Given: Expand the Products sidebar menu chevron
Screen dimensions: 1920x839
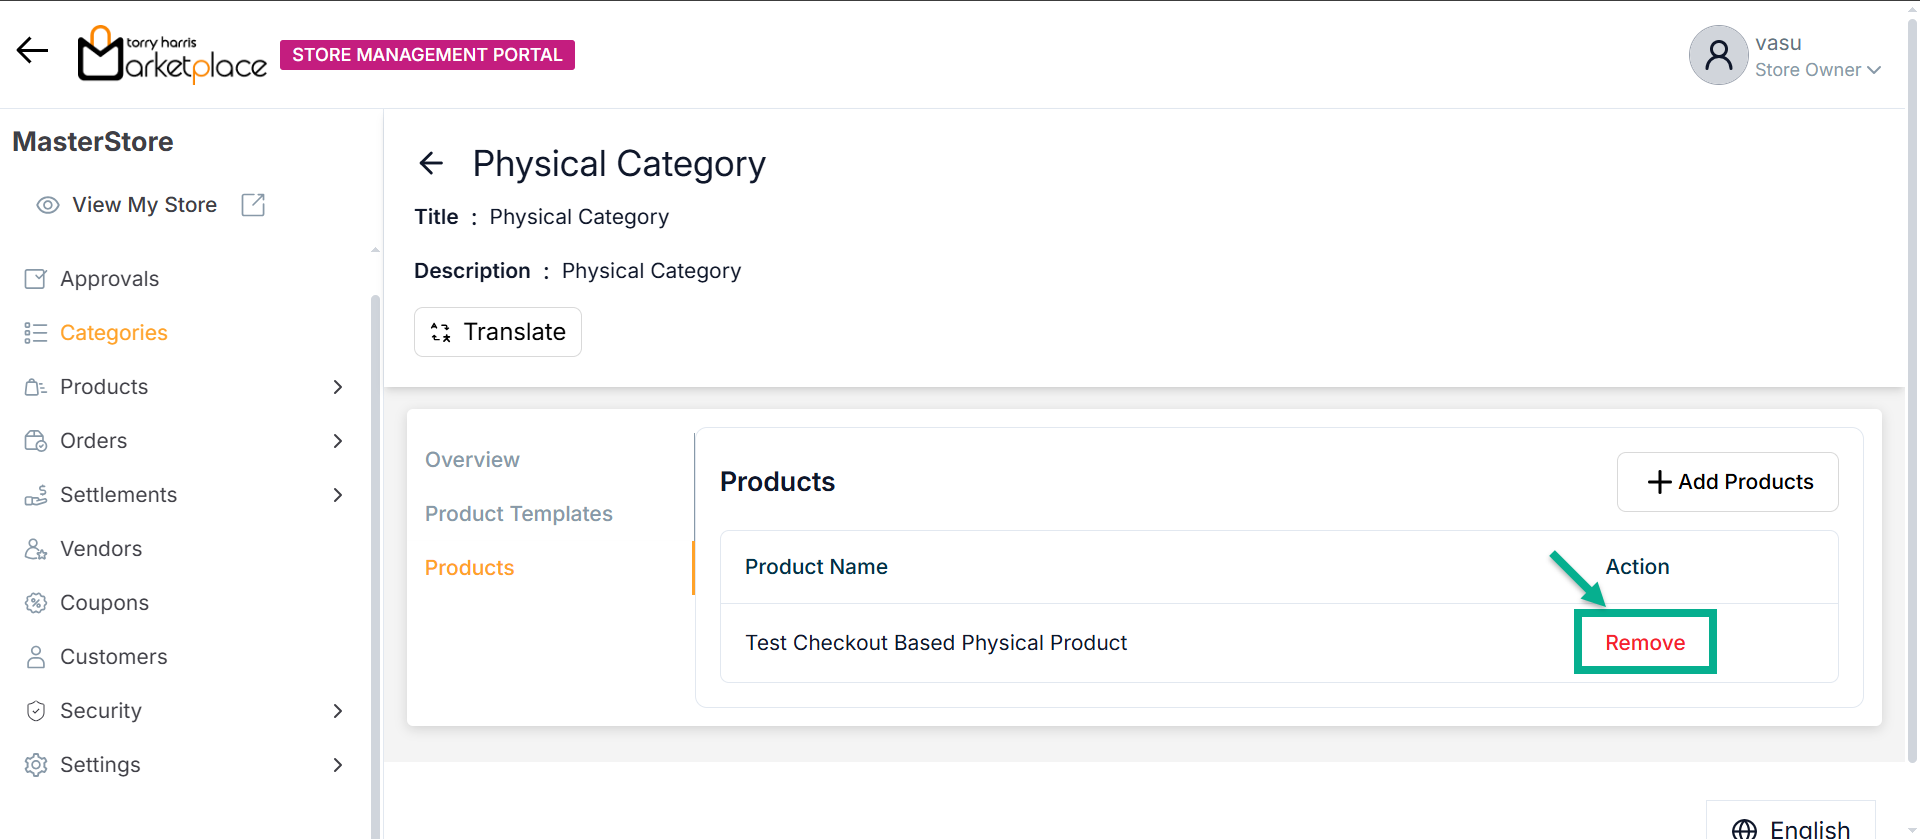Looking at the screenshot, I should (338, 387).
